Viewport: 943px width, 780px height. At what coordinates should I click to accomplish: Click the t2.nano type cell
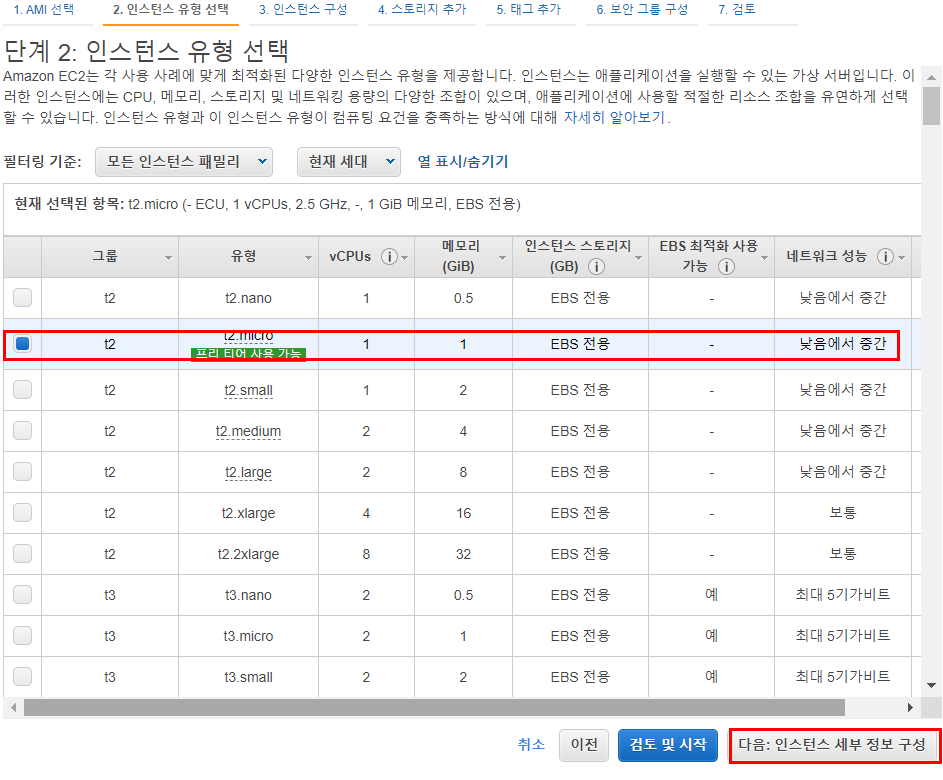[x=248, y=298]
